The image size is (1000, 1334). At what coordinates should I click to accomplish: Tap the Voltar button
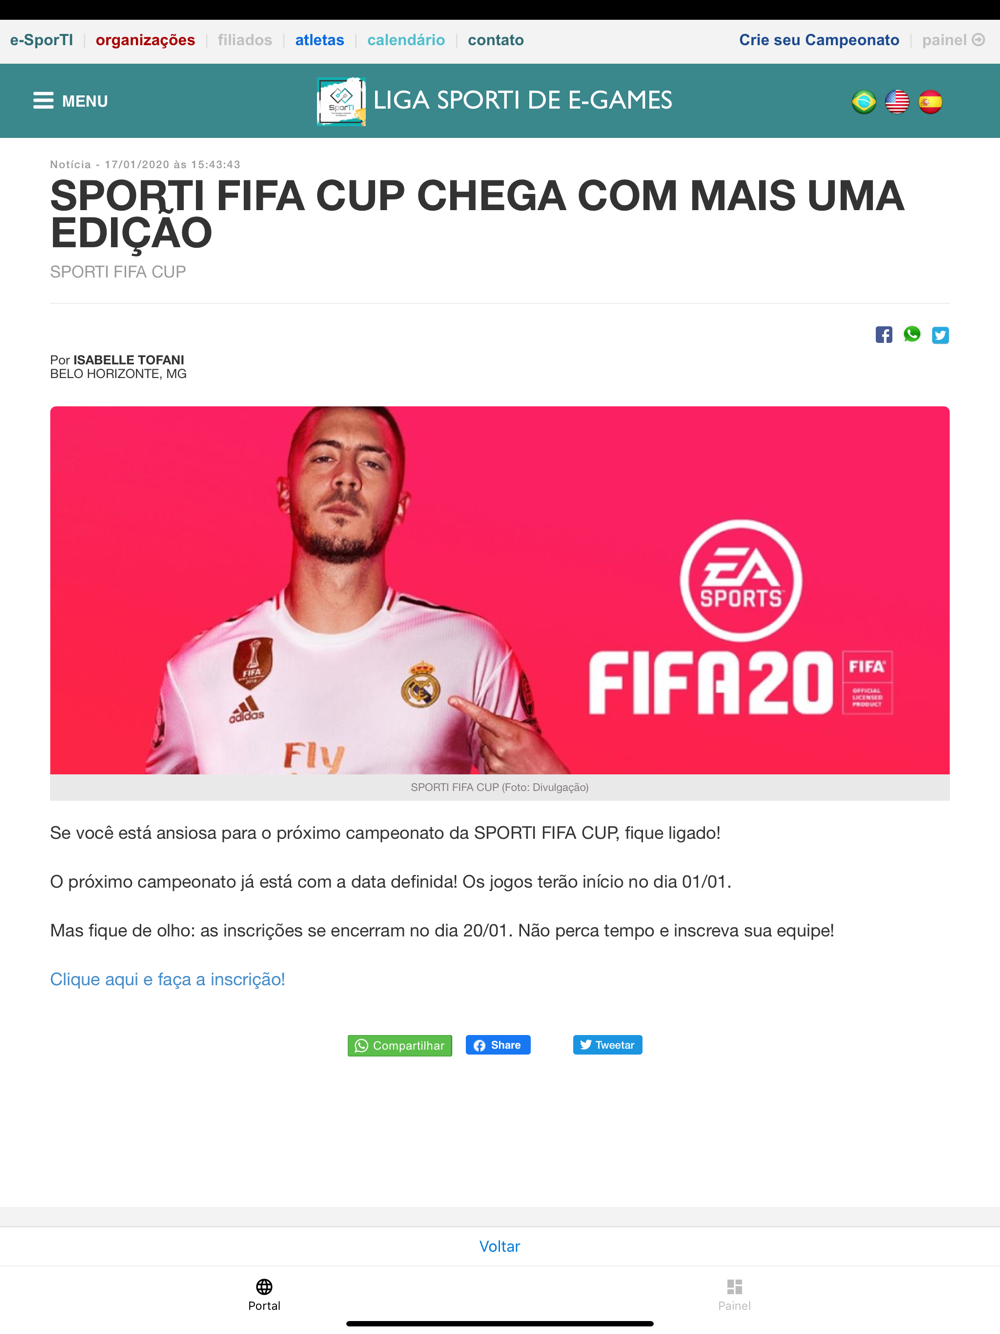pyautogui.click(x=500, y=1246)
